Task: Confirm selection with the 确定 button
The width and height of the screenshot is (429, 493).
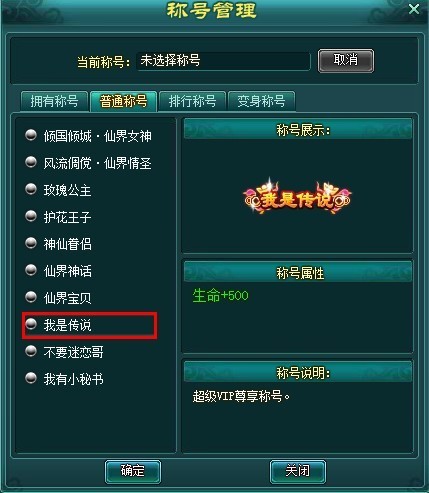Action: [133, 471]
